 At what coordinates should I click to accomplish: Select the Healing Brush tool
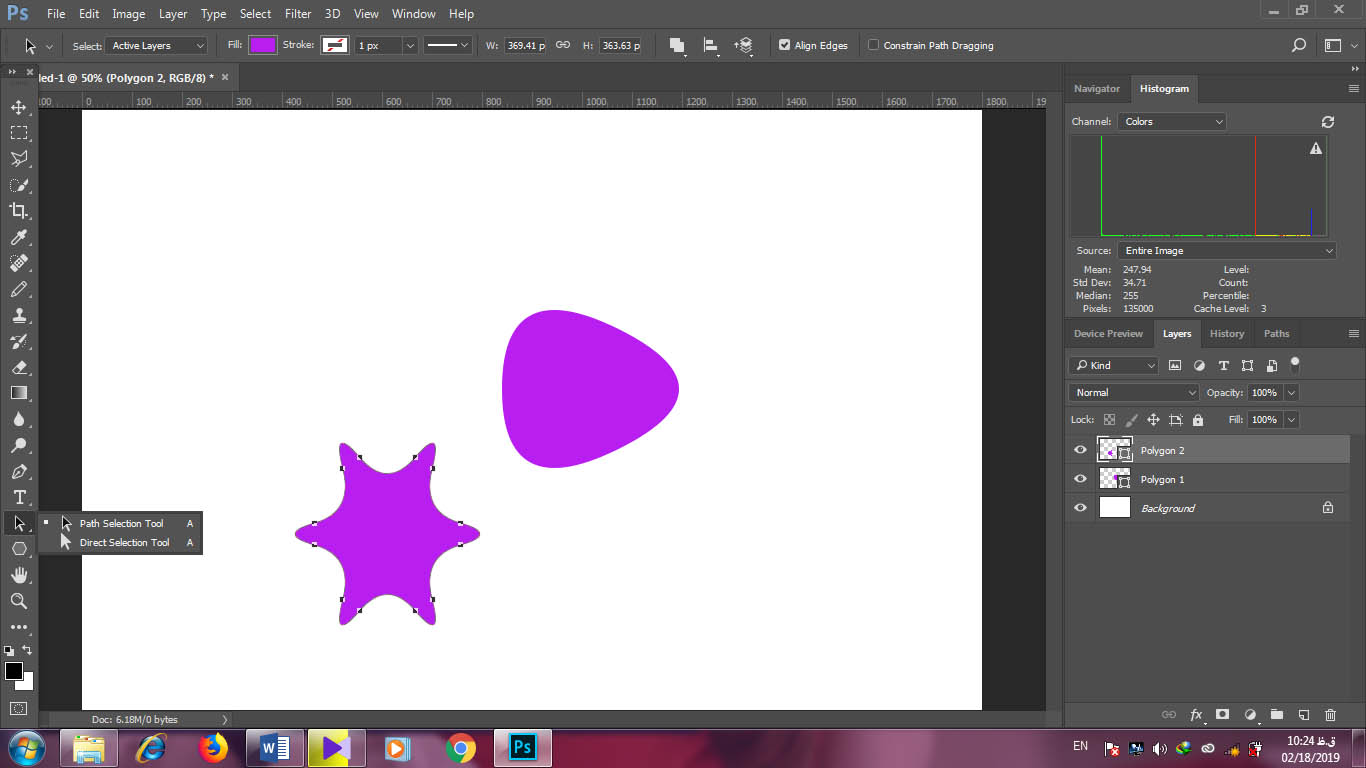pyautogui.click(x=19, y=263)
